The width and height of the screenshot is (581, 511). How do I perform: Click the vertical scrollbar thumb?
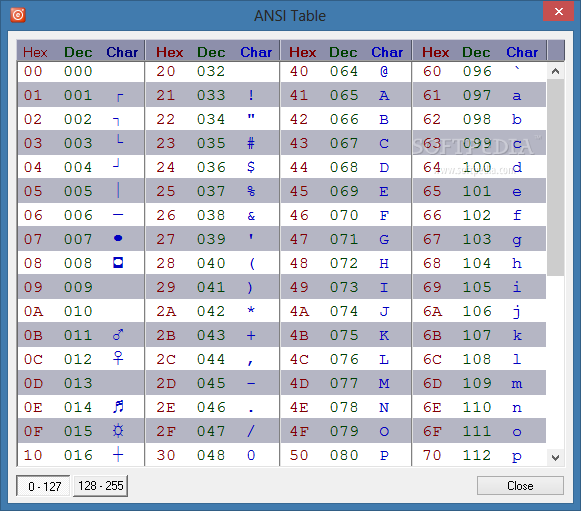pyautogui.click(x=555, y=177)
